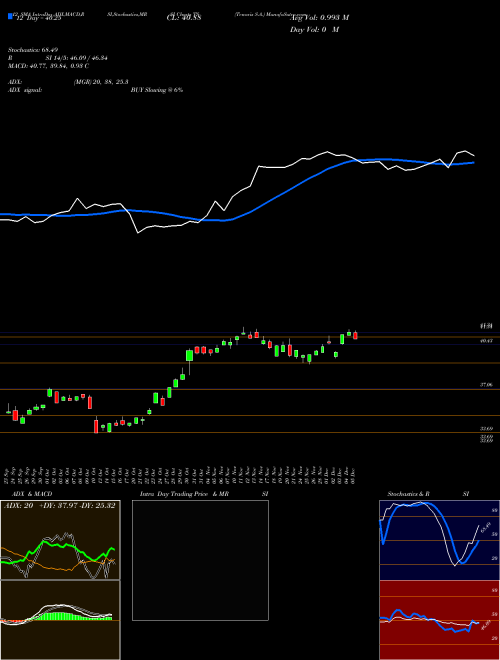Image resolution: width=500 pixels, height=660 pixels.
Task: Click the 'CL: 40.88' closing price text
Action: (x=184, y=18)
